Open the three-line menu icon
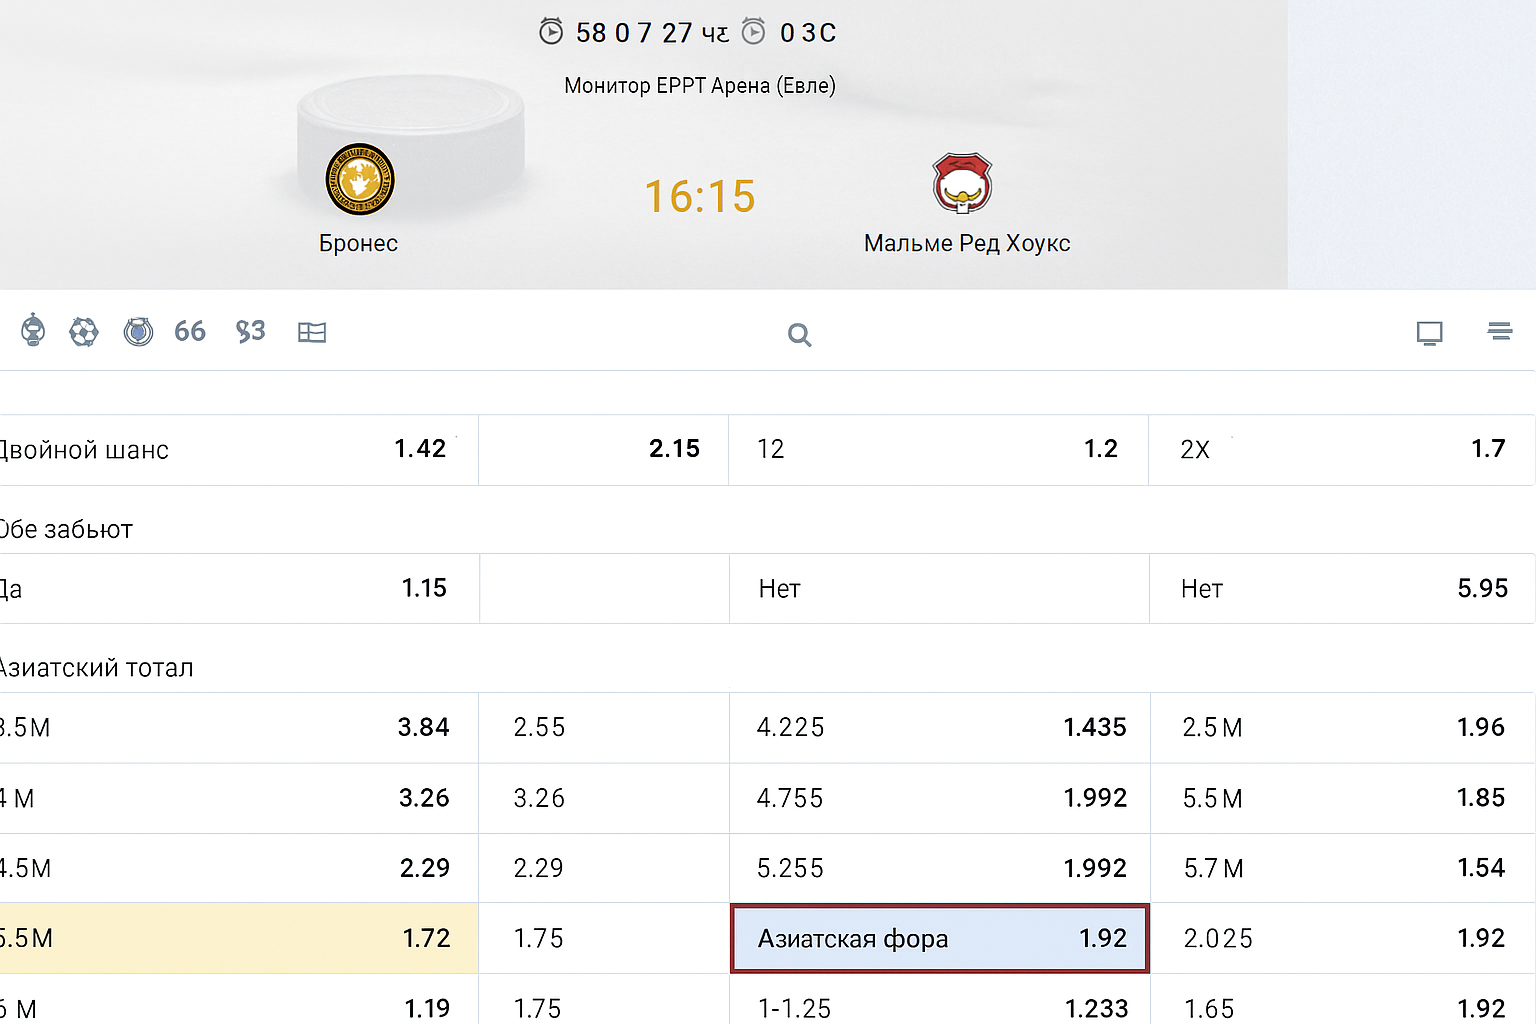This screenshot has width=1536, height=1024. pos(1499,331)
